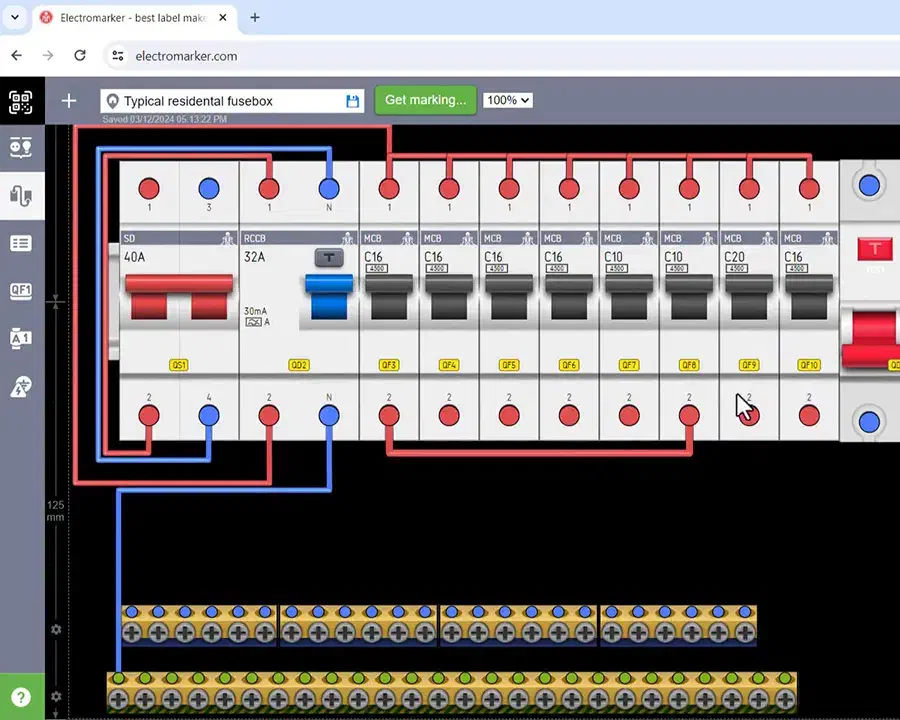
Task: Open the A1 text label sidebar icon
Action: coord(21,339)
